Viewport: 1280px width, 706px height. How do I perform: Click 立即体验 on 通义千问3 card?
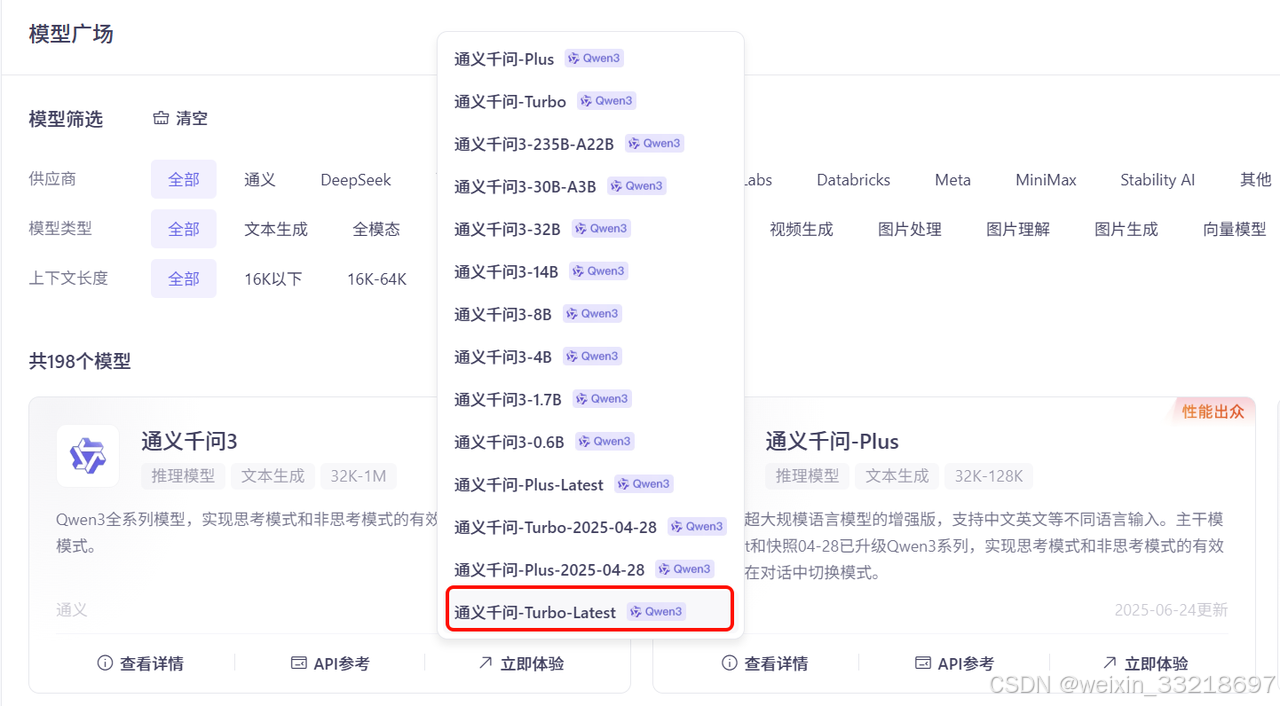pos(521,663)
